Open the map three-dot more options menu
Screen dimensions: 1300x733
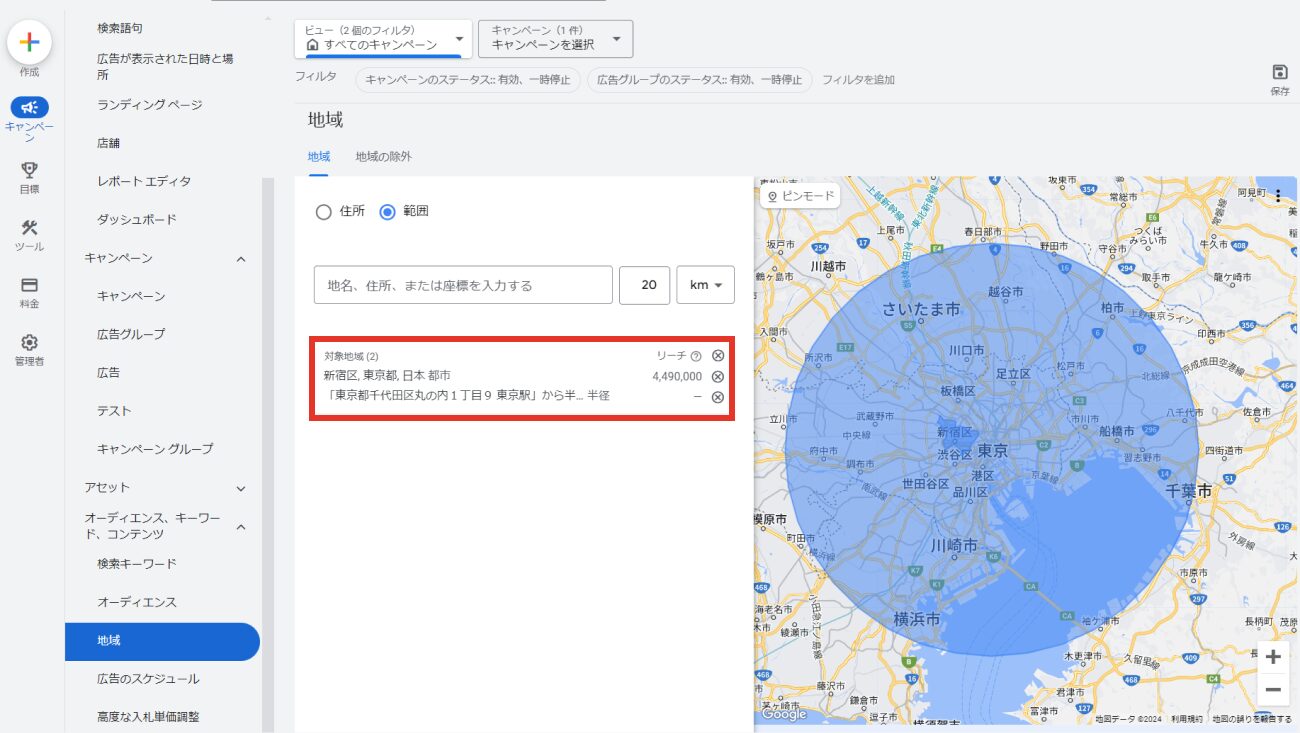pyautogui.click(x=1278, y=196)
